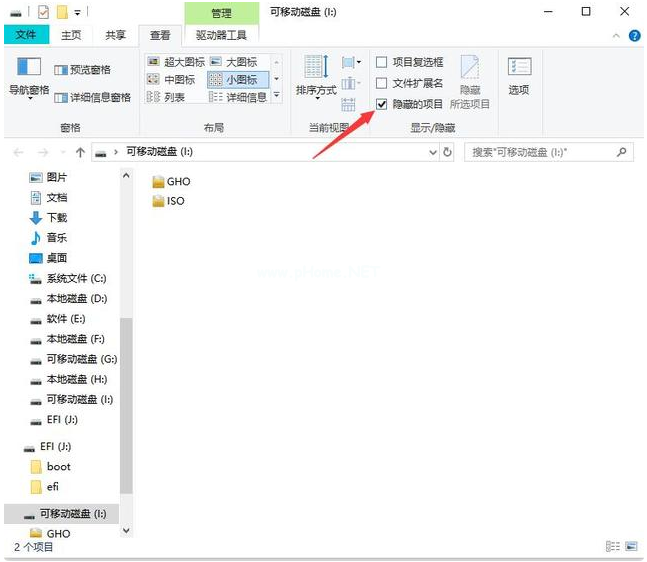The width and height of the screenshot is (647, 562).
Task: Choose the Details (详细信息) layout view
Action: click(238, 97)
